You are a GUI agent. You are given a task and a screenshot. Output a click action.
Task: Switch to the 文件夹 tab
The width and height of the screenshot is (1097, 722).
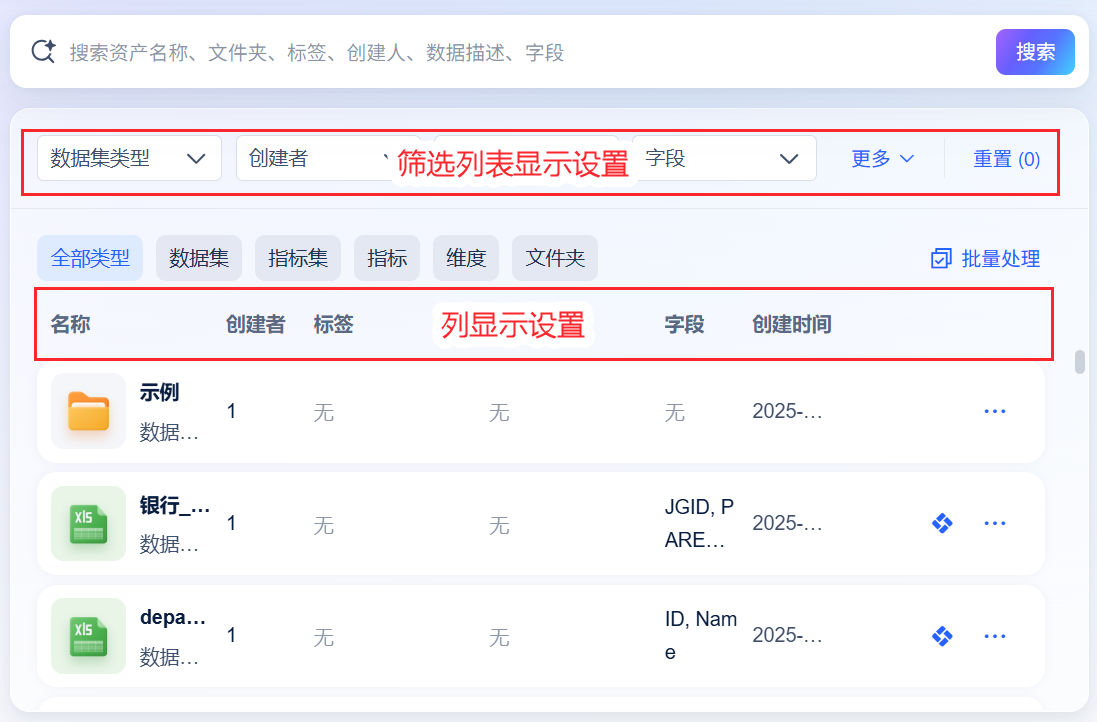pos(555,258)
